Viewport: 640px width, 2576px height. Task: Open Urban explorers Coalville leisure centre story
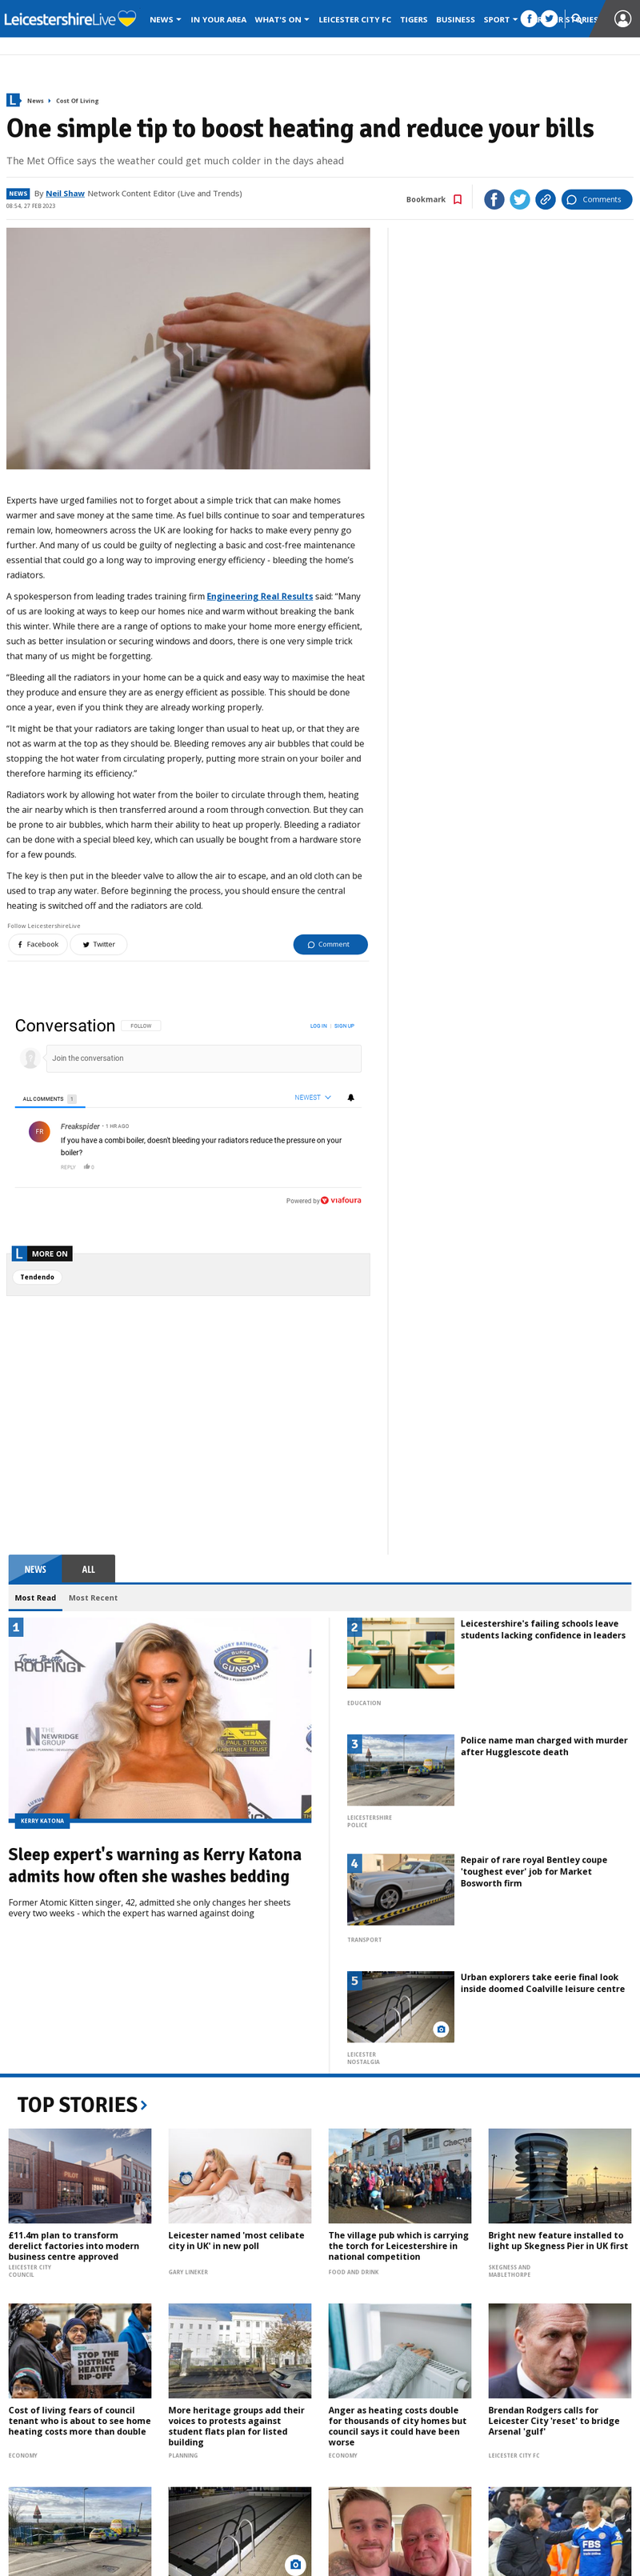[542, 1983]
